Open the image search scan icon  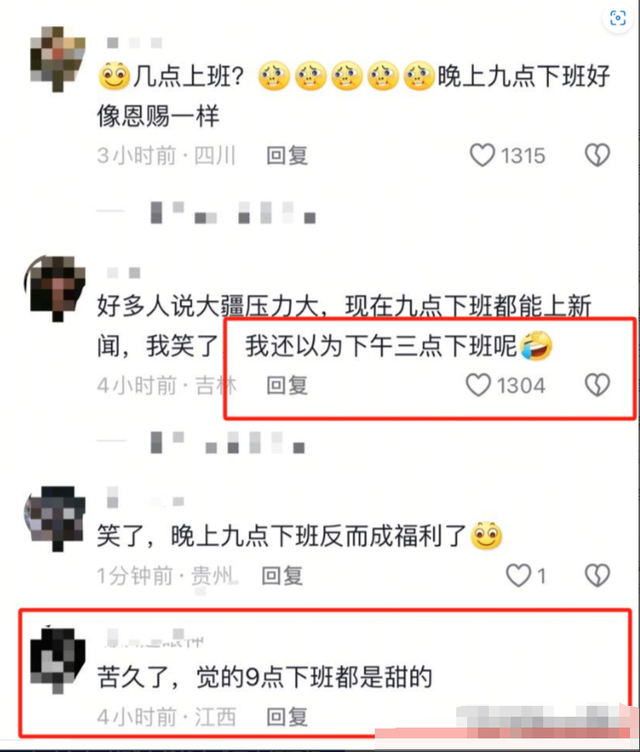pos(617,18)
